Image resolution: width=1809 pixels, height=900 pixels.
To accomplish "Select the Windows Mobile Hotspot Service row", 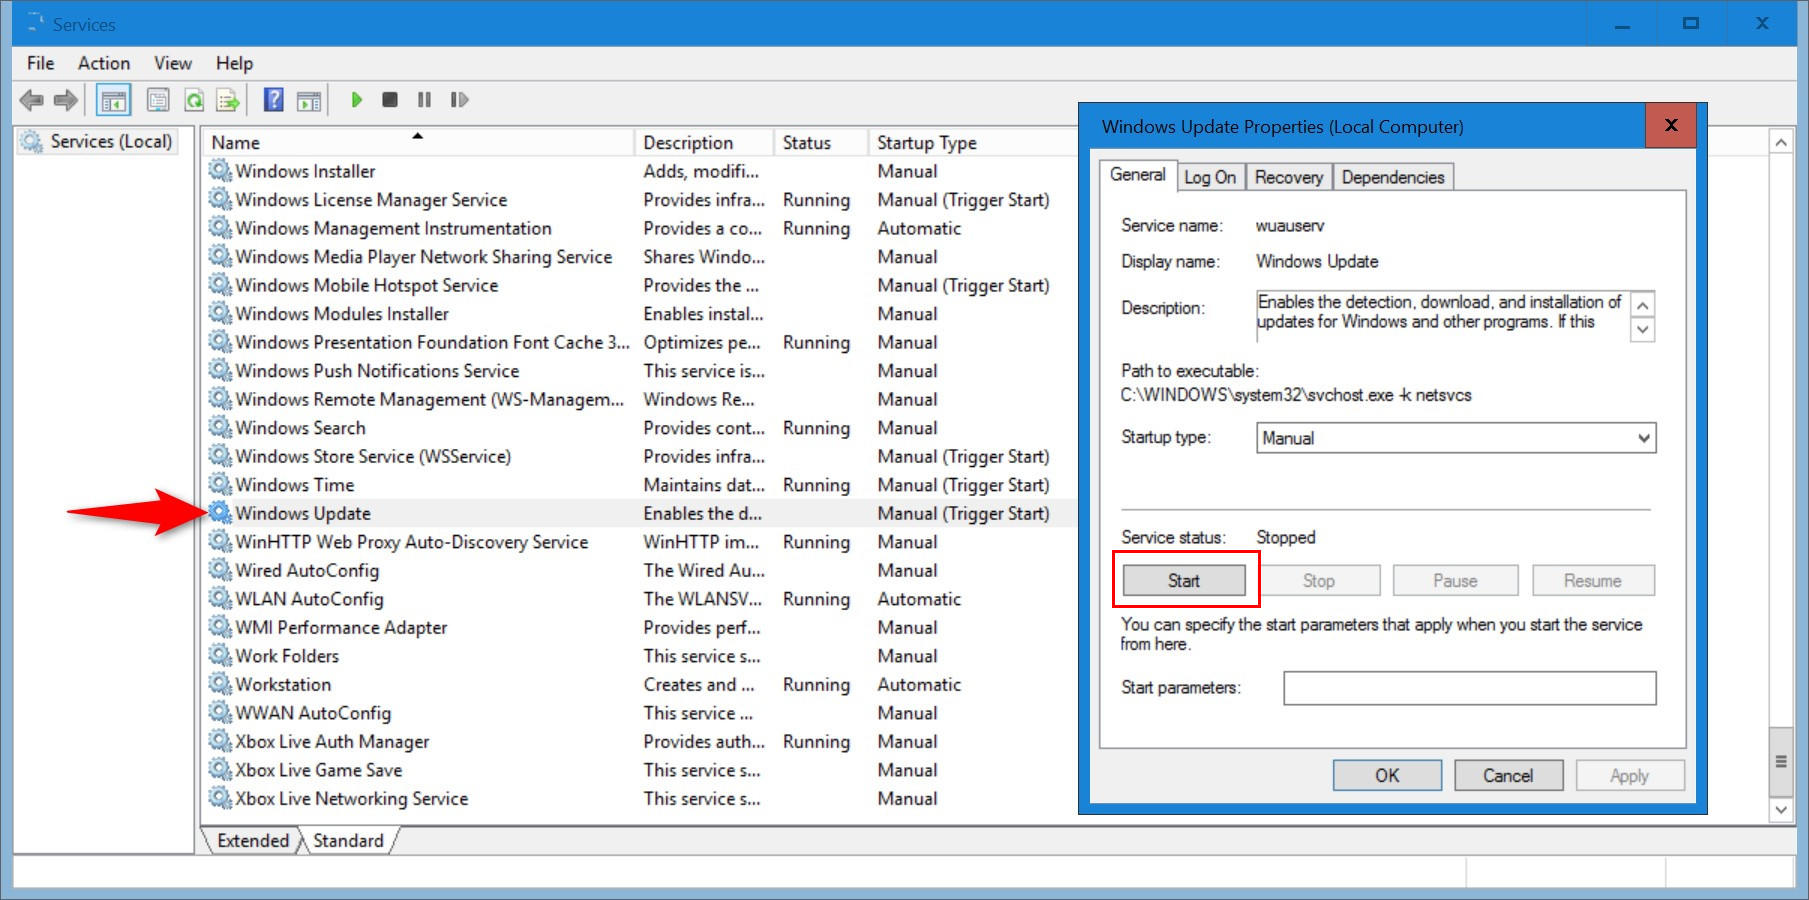I will click(x=640, y=285).
